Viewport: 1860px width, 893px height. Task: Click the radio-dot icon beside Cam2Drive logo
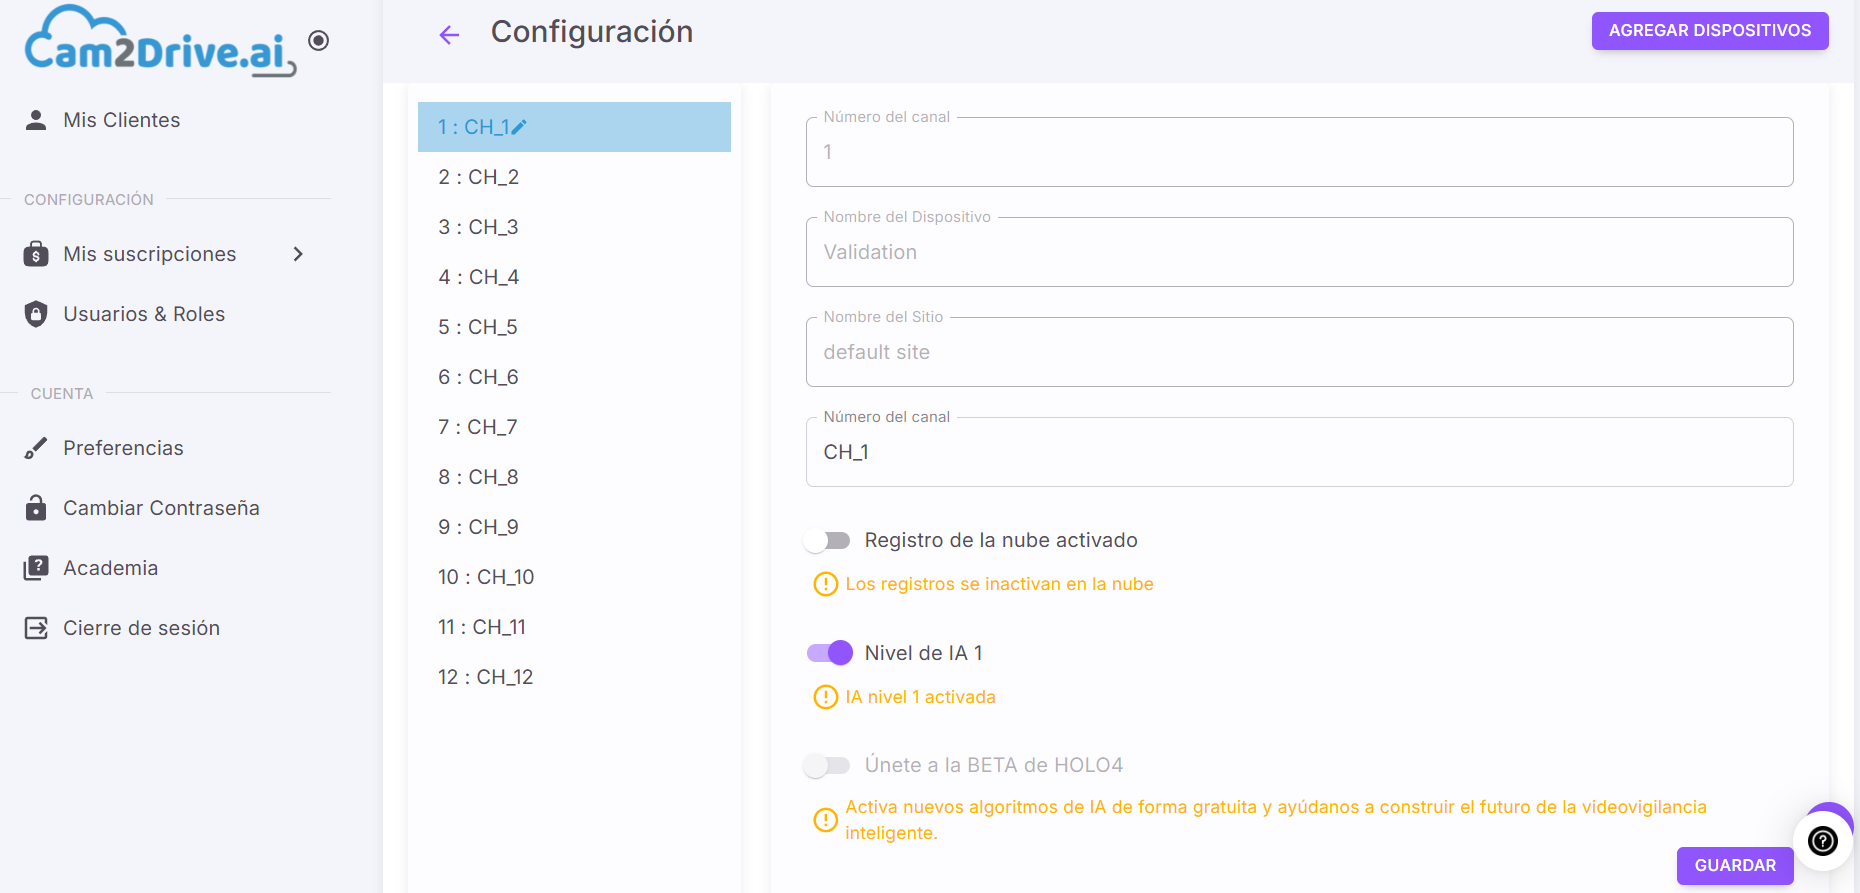click(319, 41)
